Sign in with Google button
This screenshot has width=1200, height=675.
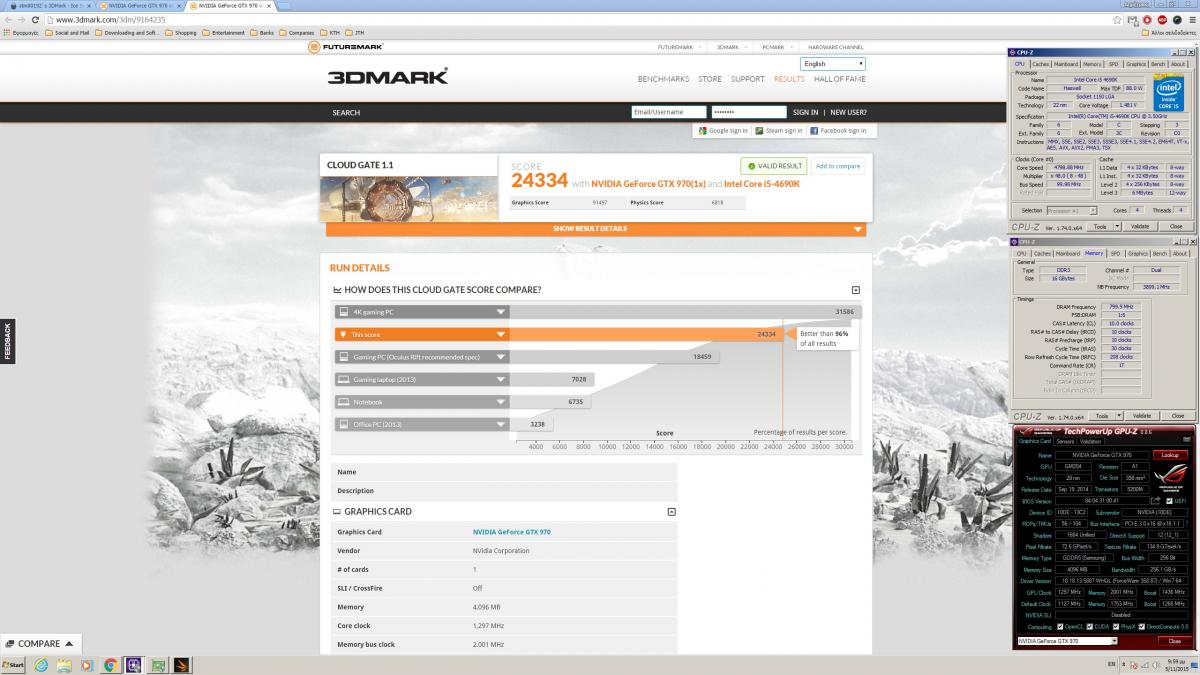pos(723,130)
